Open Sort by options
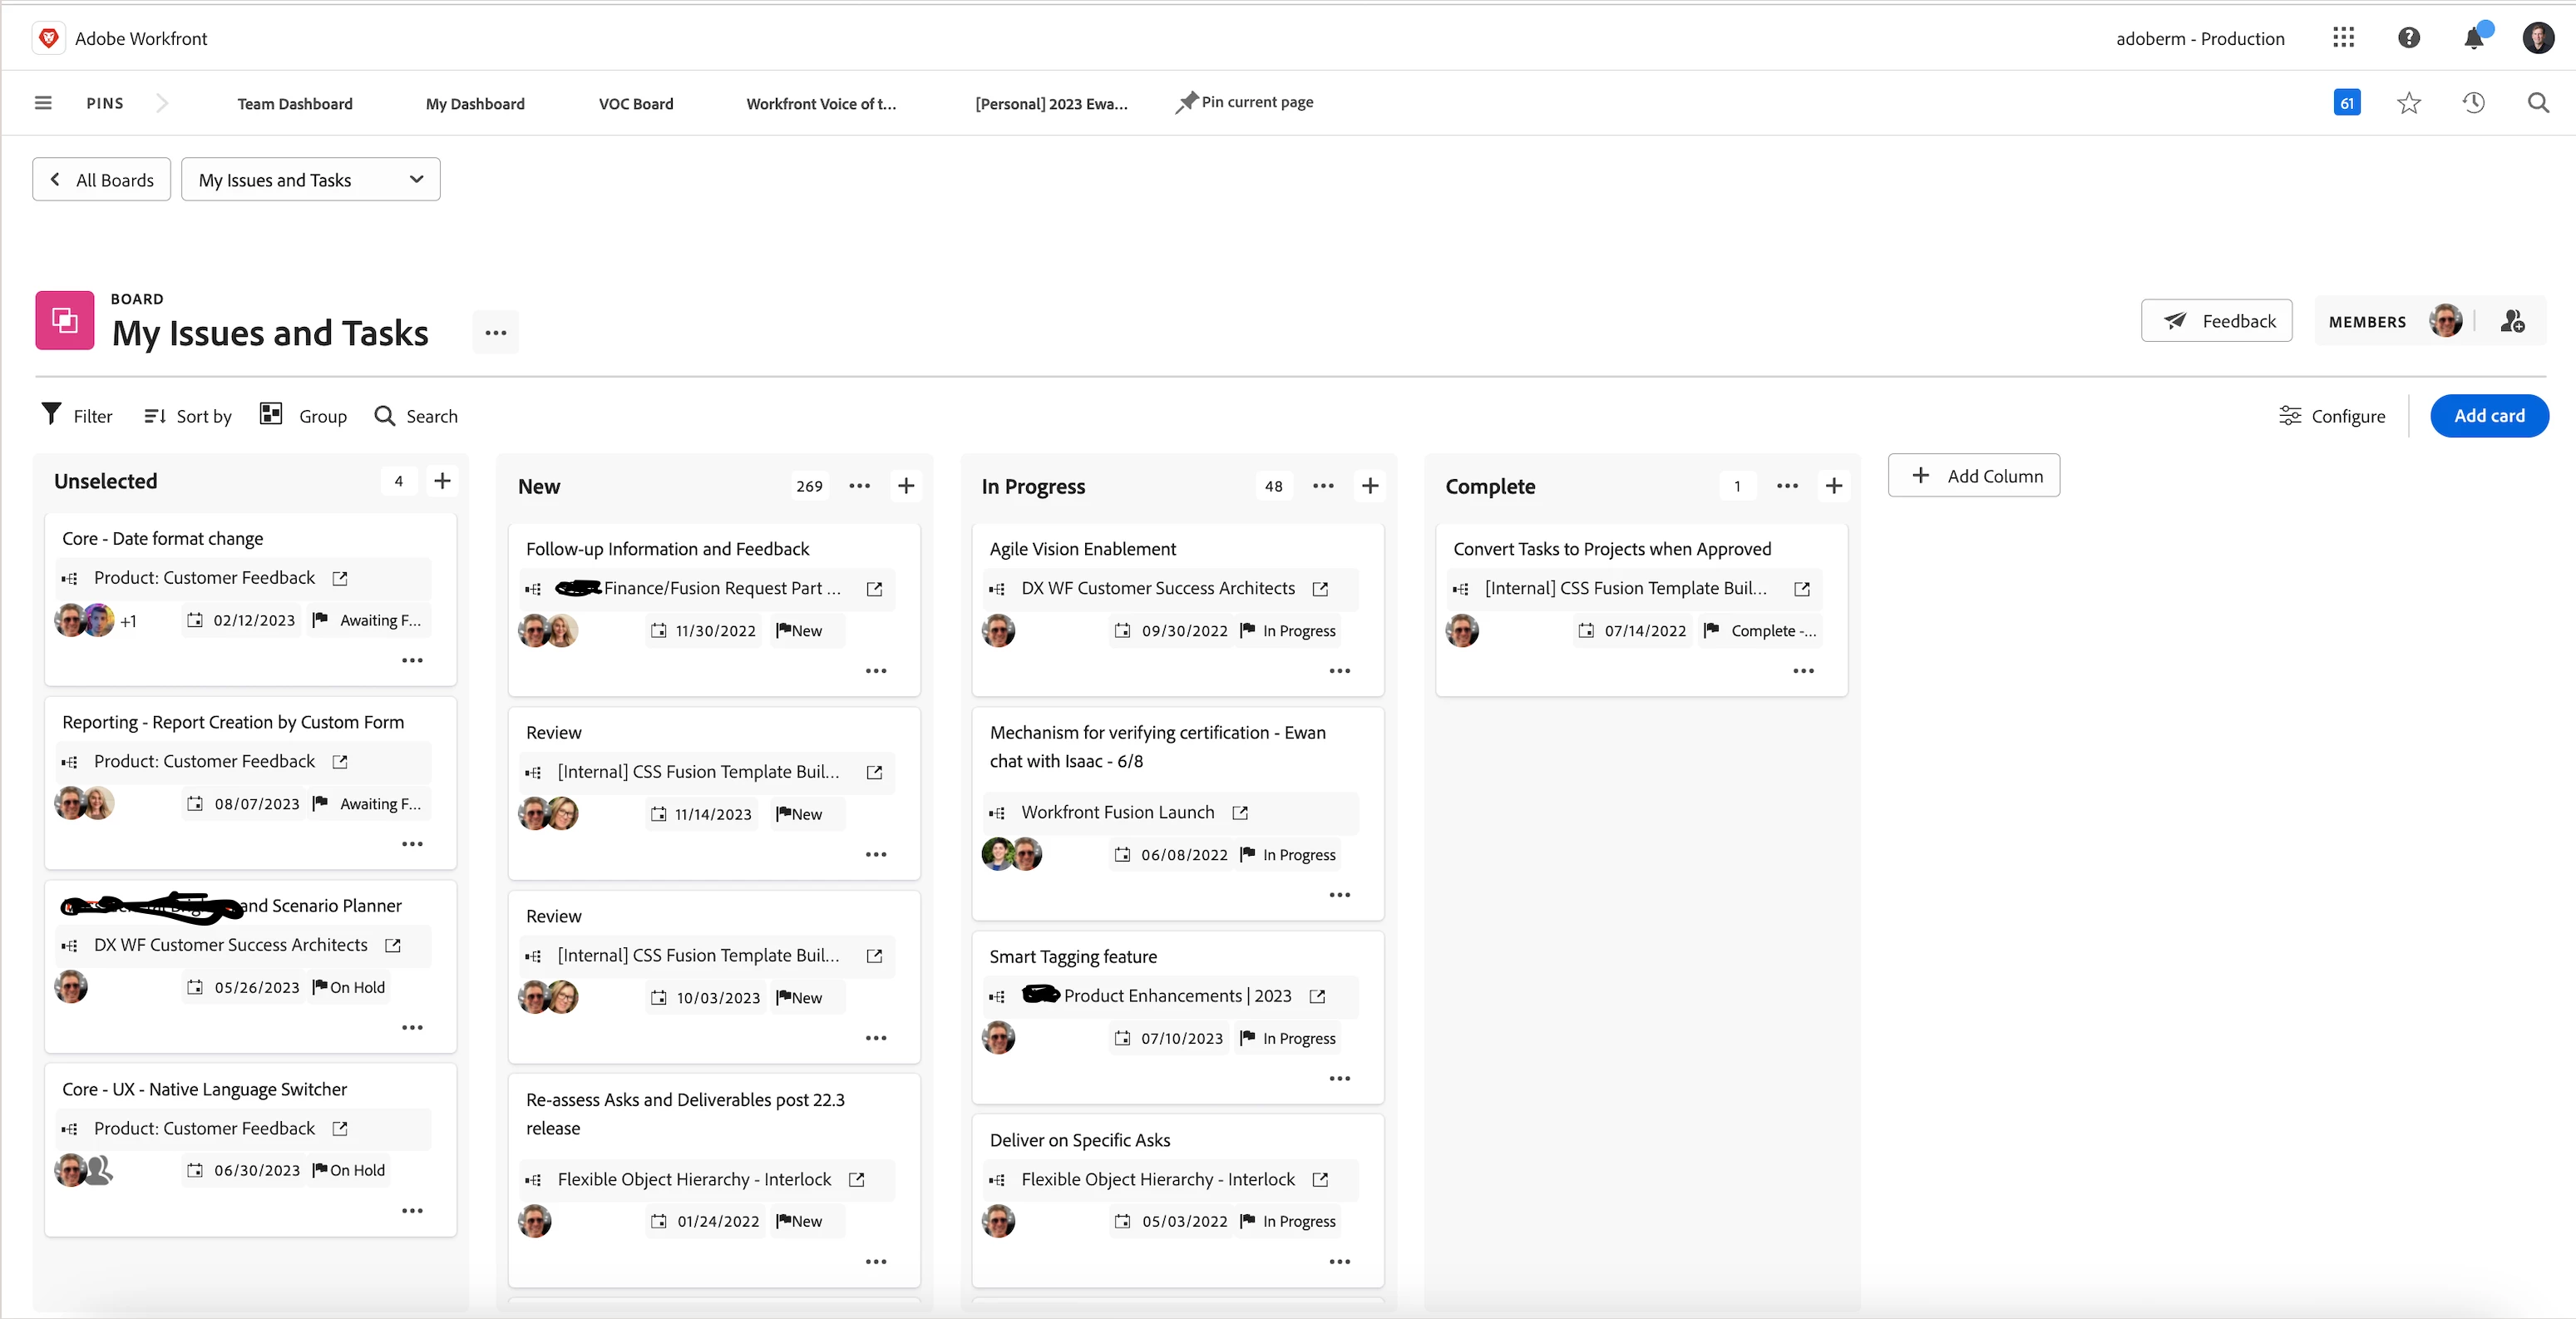Image resolution: width=2576 pixels, height=1319 pixels. click(188, 416)
